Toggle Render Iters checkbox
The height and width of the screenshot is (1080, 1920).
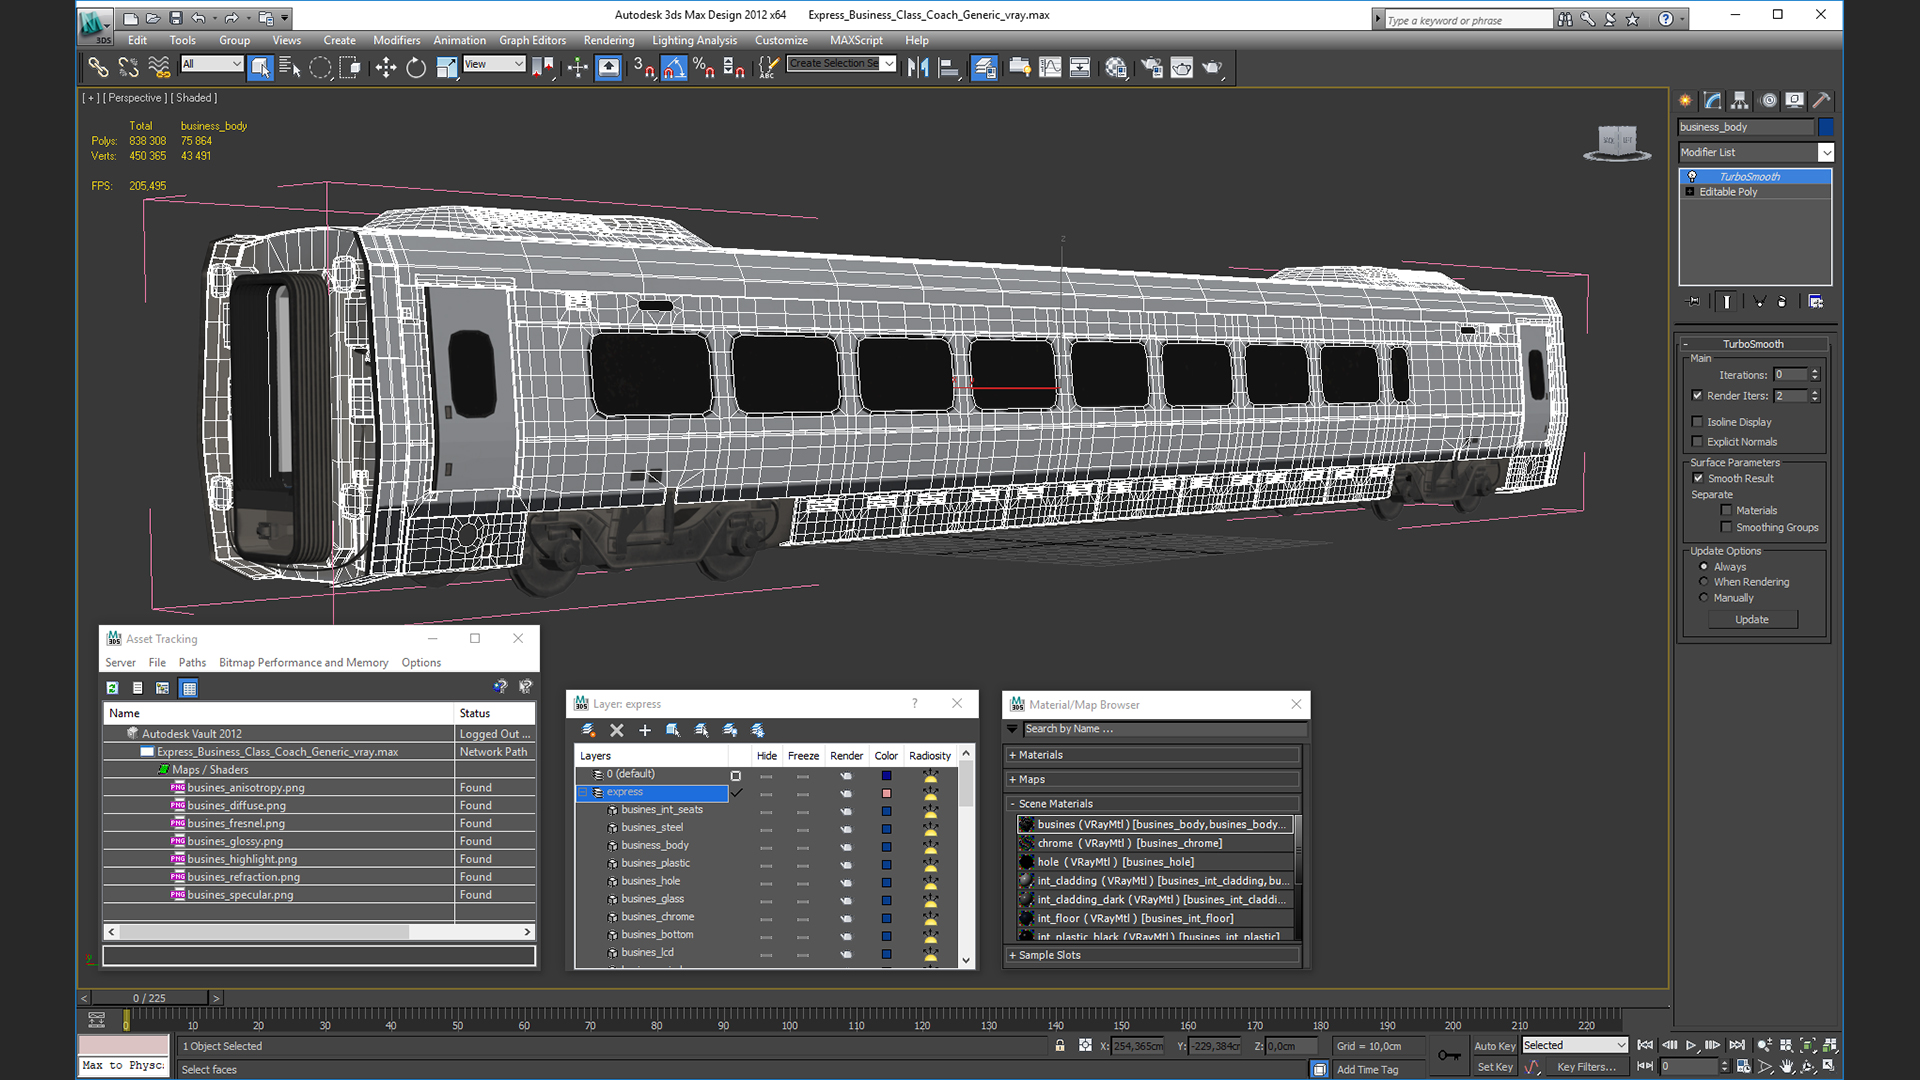pos(1697,395)
